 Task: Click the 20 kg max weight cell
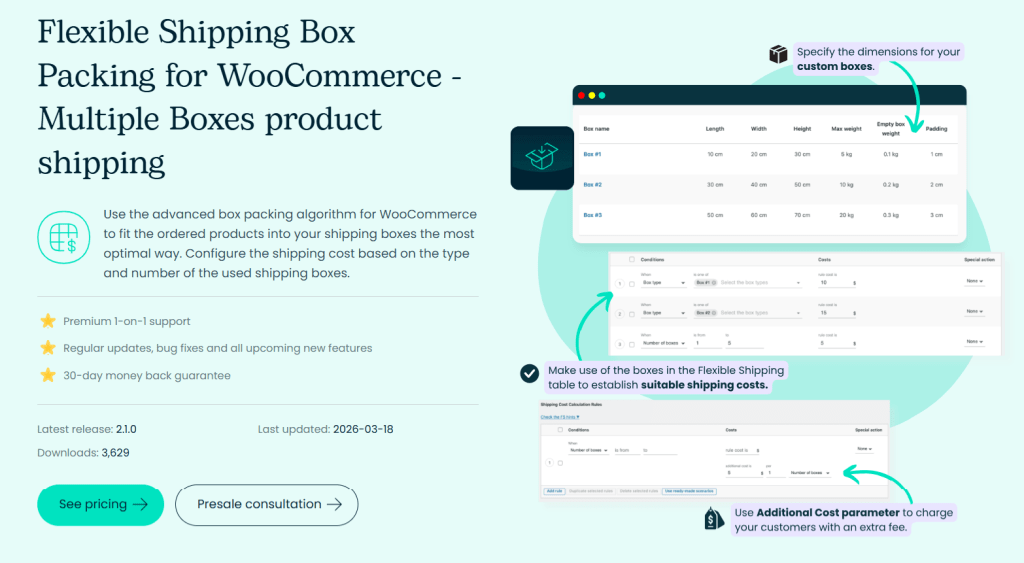pos(846,215)
